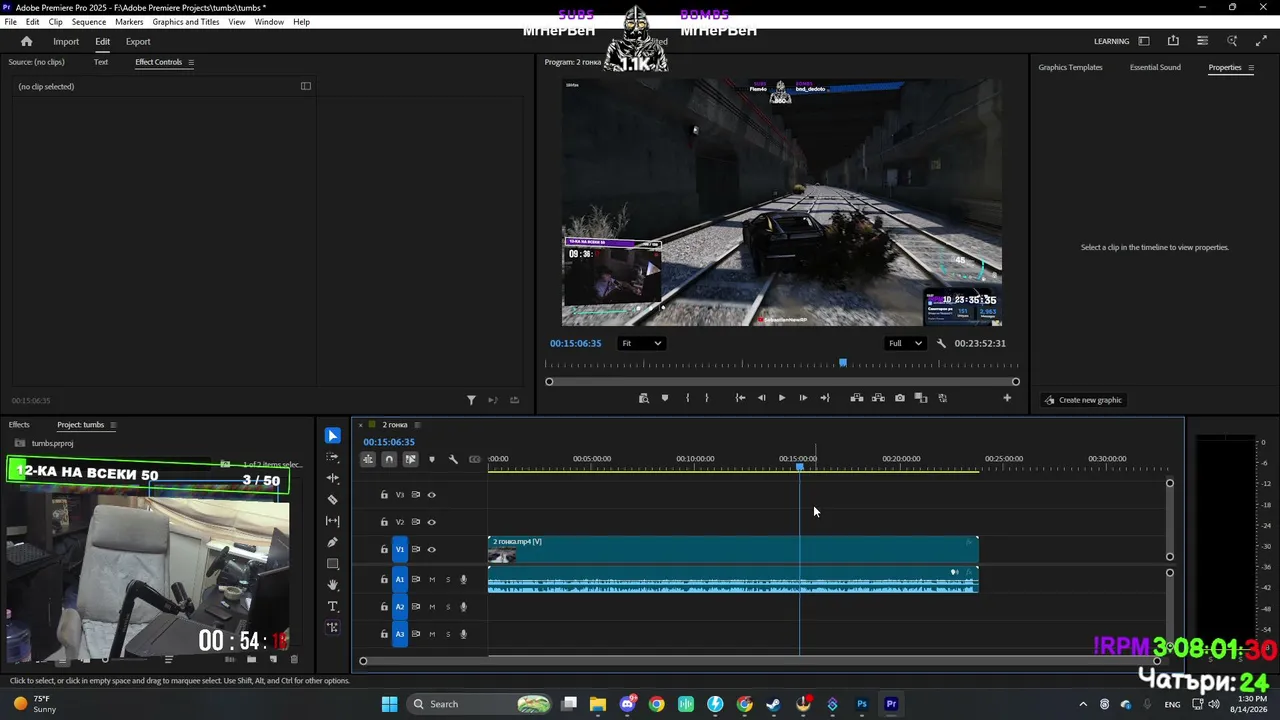Switch to the Effects panel tab
Screen dimensions: 1280x720
click(19, 425)
